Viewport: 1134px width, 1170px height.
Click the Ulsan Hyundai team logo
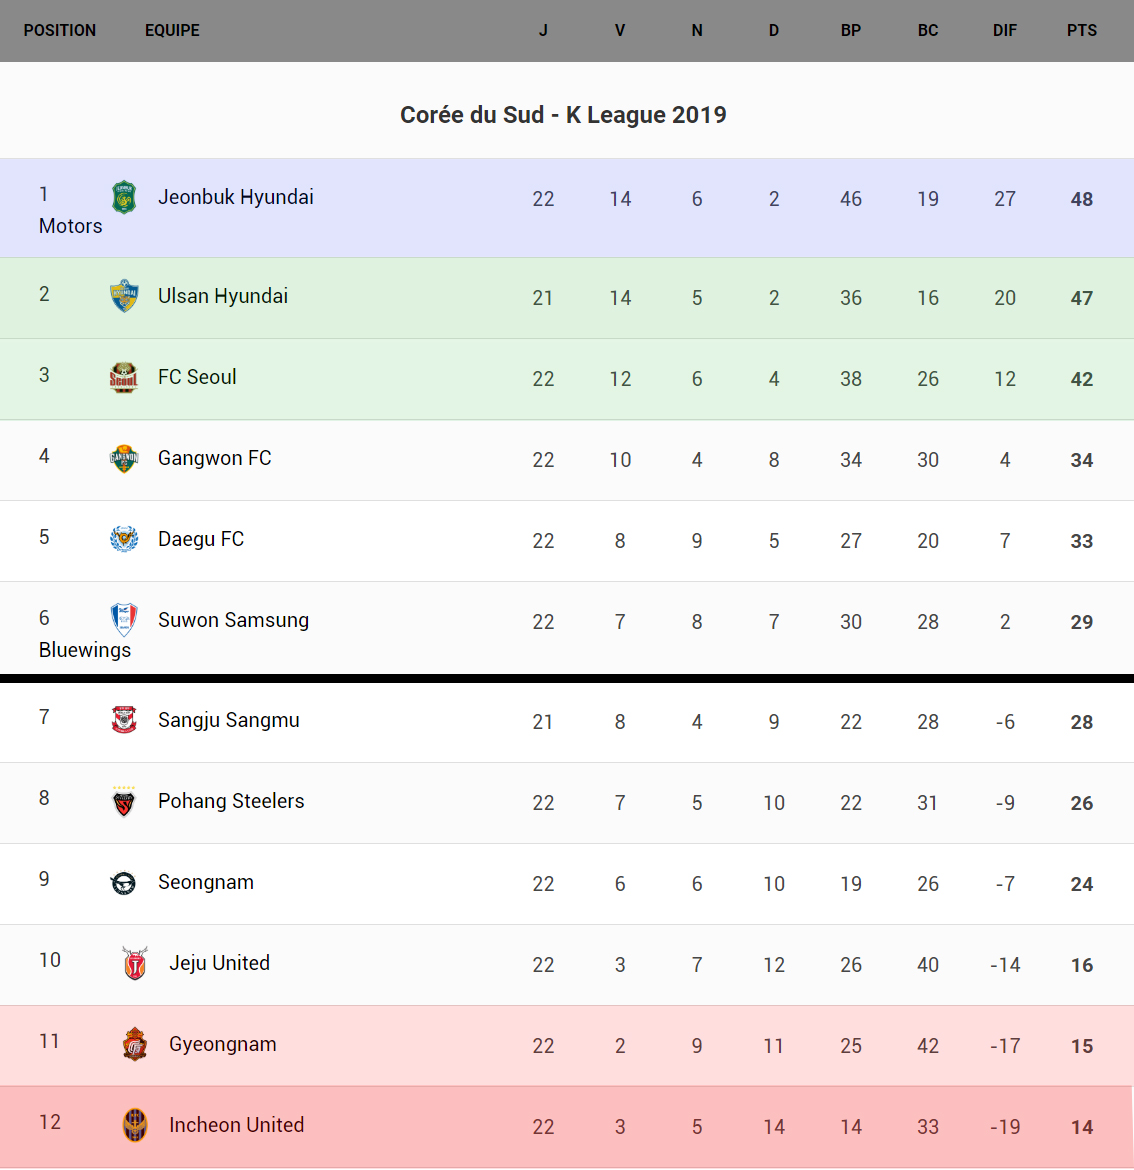click(124, 296)
